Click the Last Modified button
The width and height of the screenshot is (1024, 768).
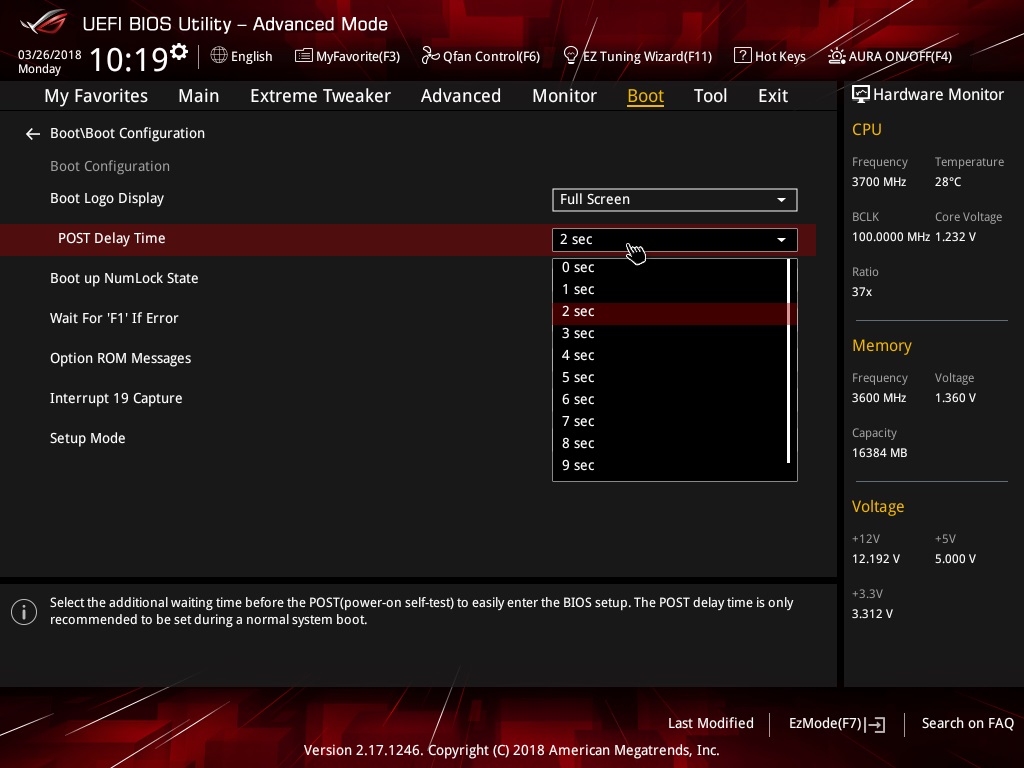click(x=711, y=724)
